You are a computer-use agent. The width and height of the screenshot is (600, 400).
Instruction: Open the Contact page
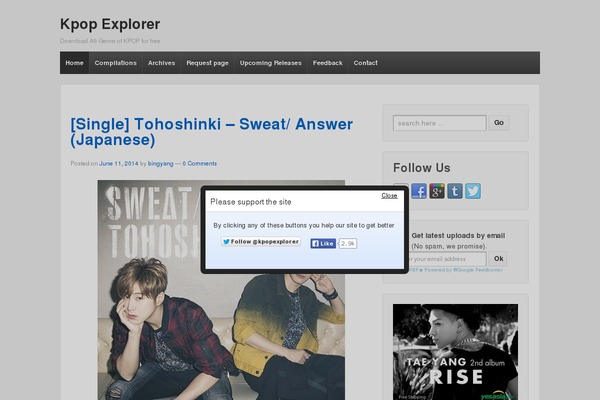(365, 63)
